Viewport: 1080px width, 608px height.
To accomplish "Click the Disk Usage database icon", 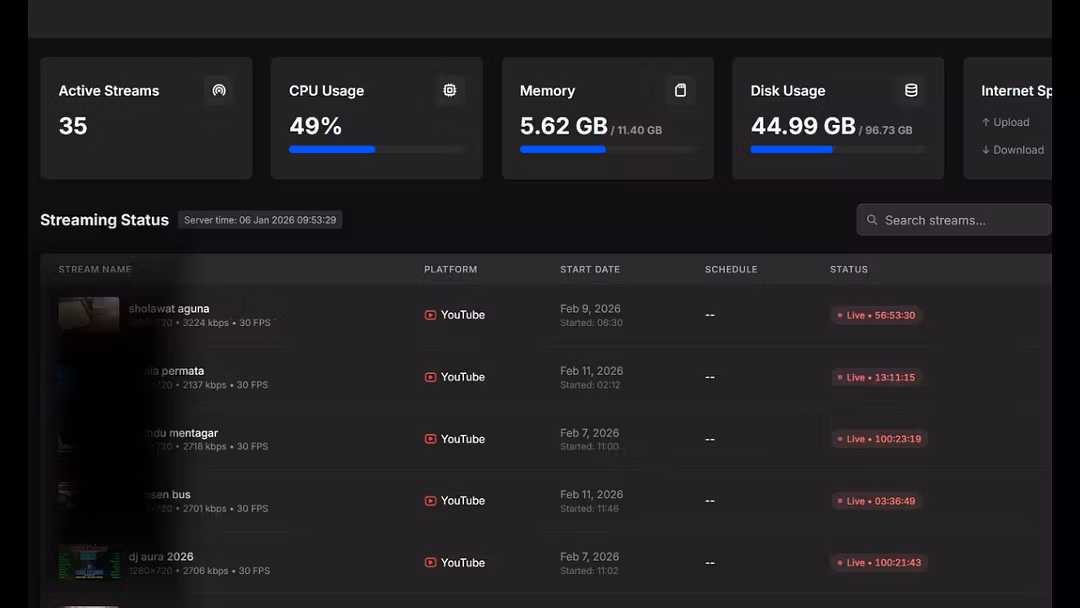I will click(x=911, y=91).
